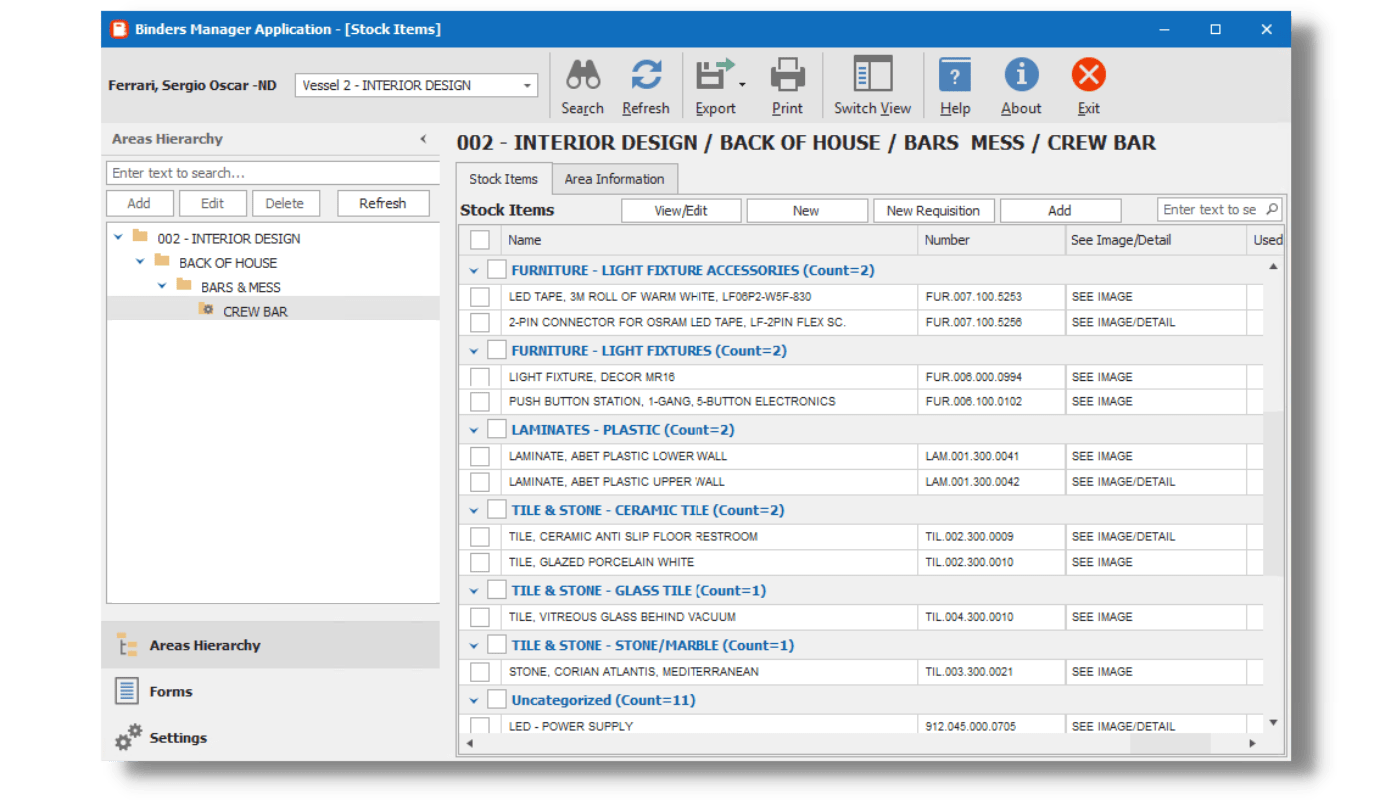Select all items in FURNITURE - LIGHT FIXTURES group
Viewport: 1400px width, 800px height.
497,350
